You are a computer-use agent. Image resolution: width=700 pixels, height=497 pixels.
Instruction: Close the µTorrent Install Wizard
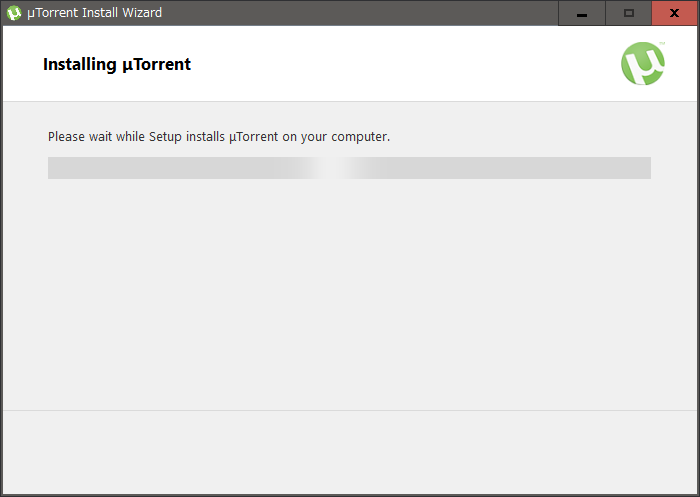tap(675, 13)
